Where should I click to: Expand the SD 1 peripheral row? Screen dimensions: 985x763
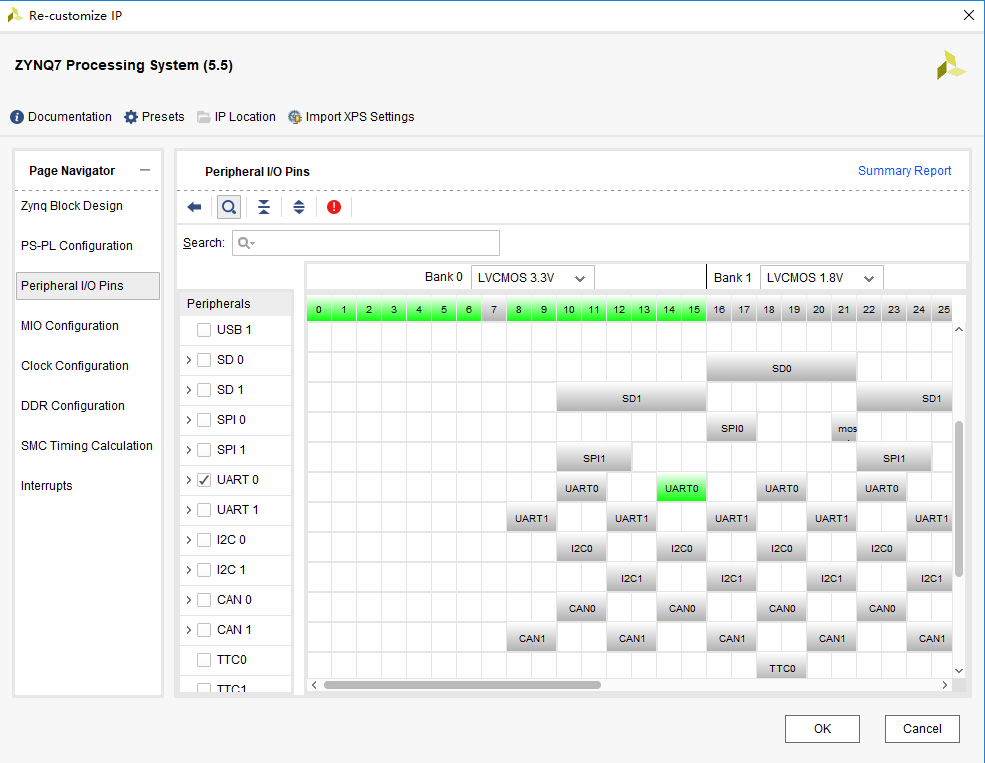[188, 390]
